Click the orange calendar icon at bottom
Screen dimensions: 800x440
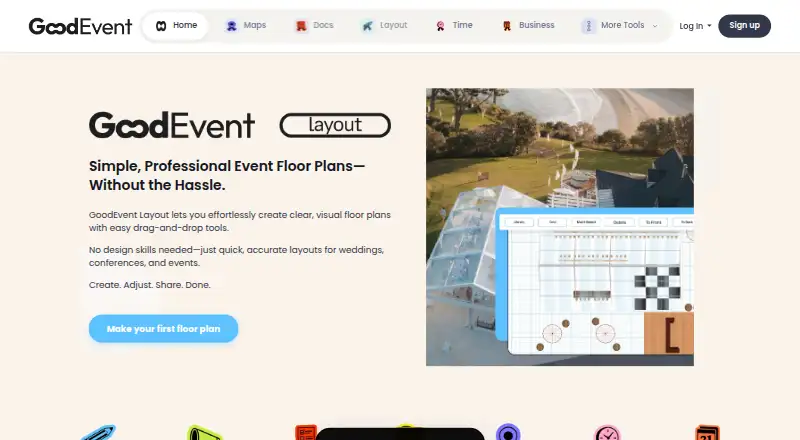[707, 433]
